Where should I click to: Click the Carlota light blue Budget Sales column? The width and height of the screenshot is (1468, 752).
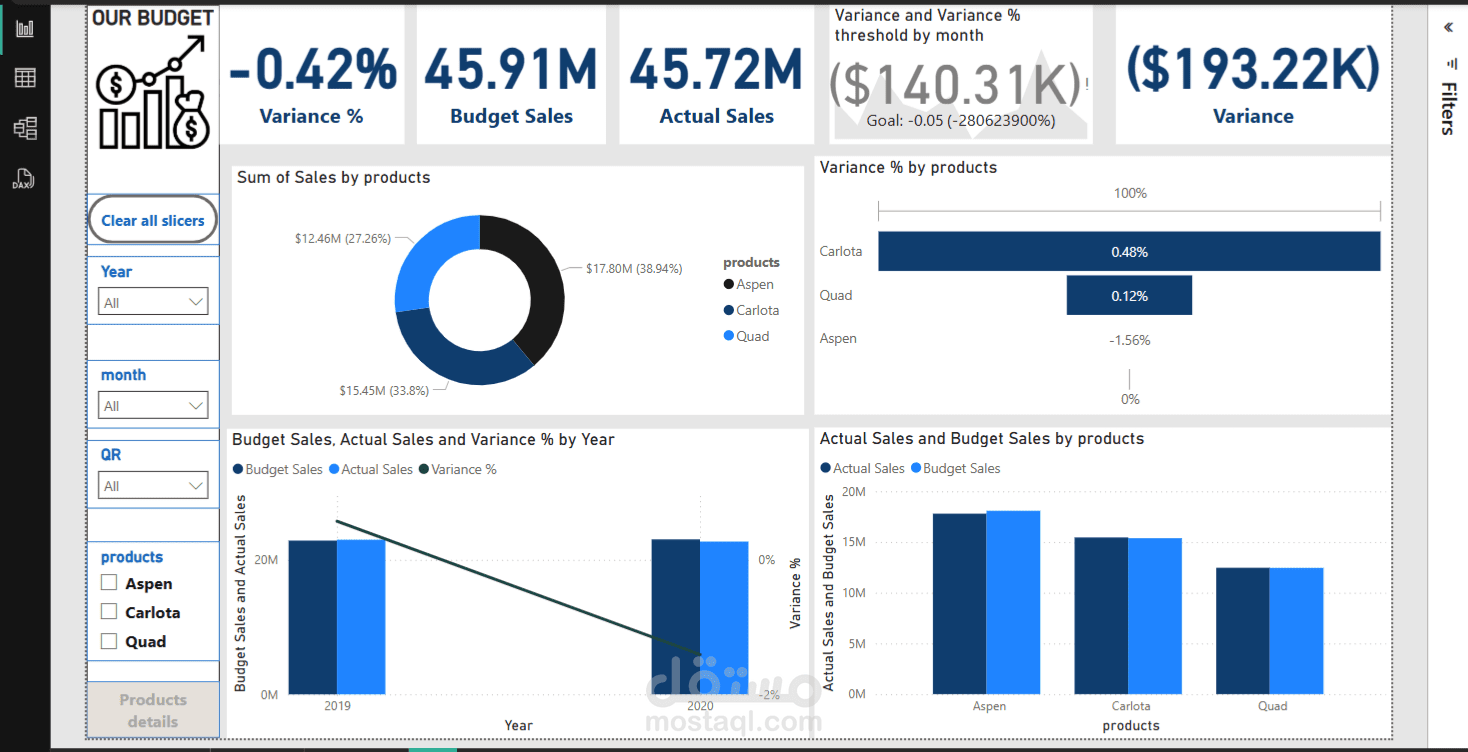pos(1155,616)
